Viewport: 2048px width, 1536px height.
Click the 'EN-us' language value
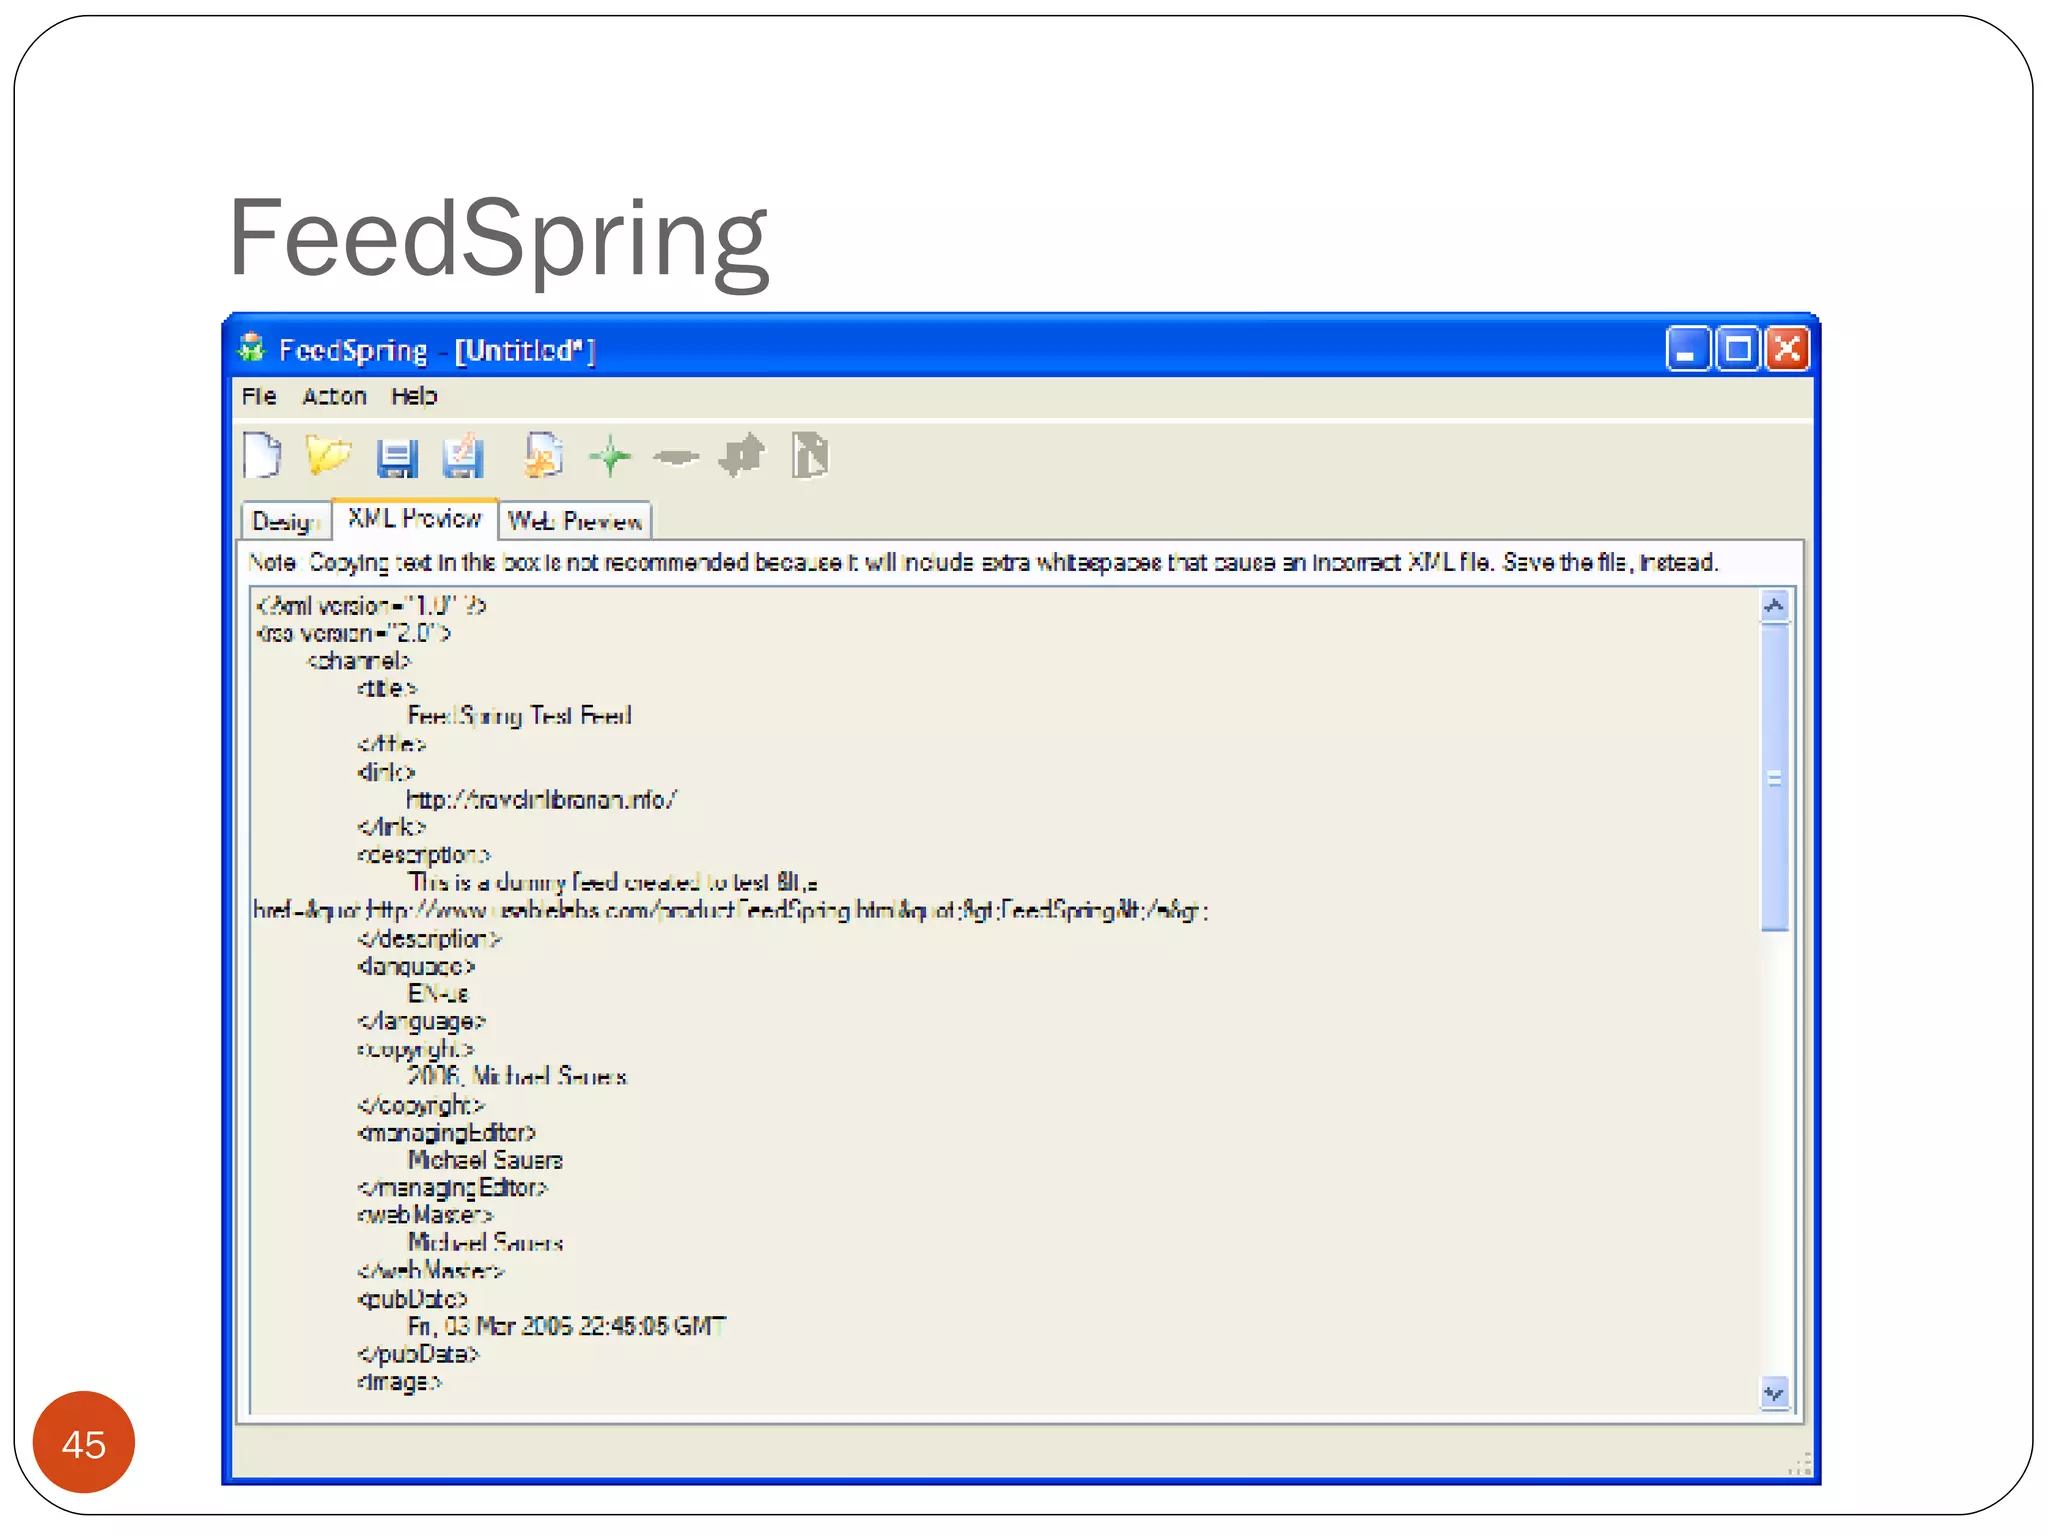(438, 994)
